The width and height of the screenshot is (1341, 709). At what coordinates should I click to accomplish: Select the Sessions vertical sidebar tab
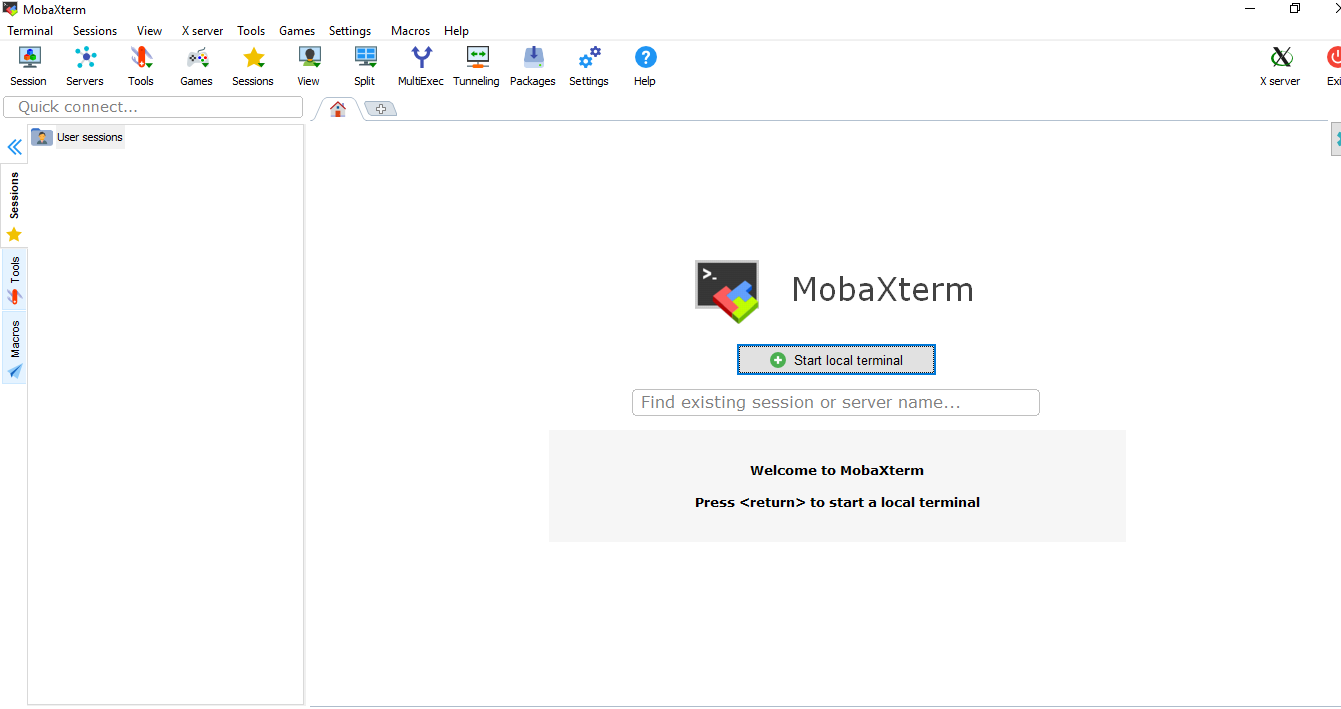[14, 207]
